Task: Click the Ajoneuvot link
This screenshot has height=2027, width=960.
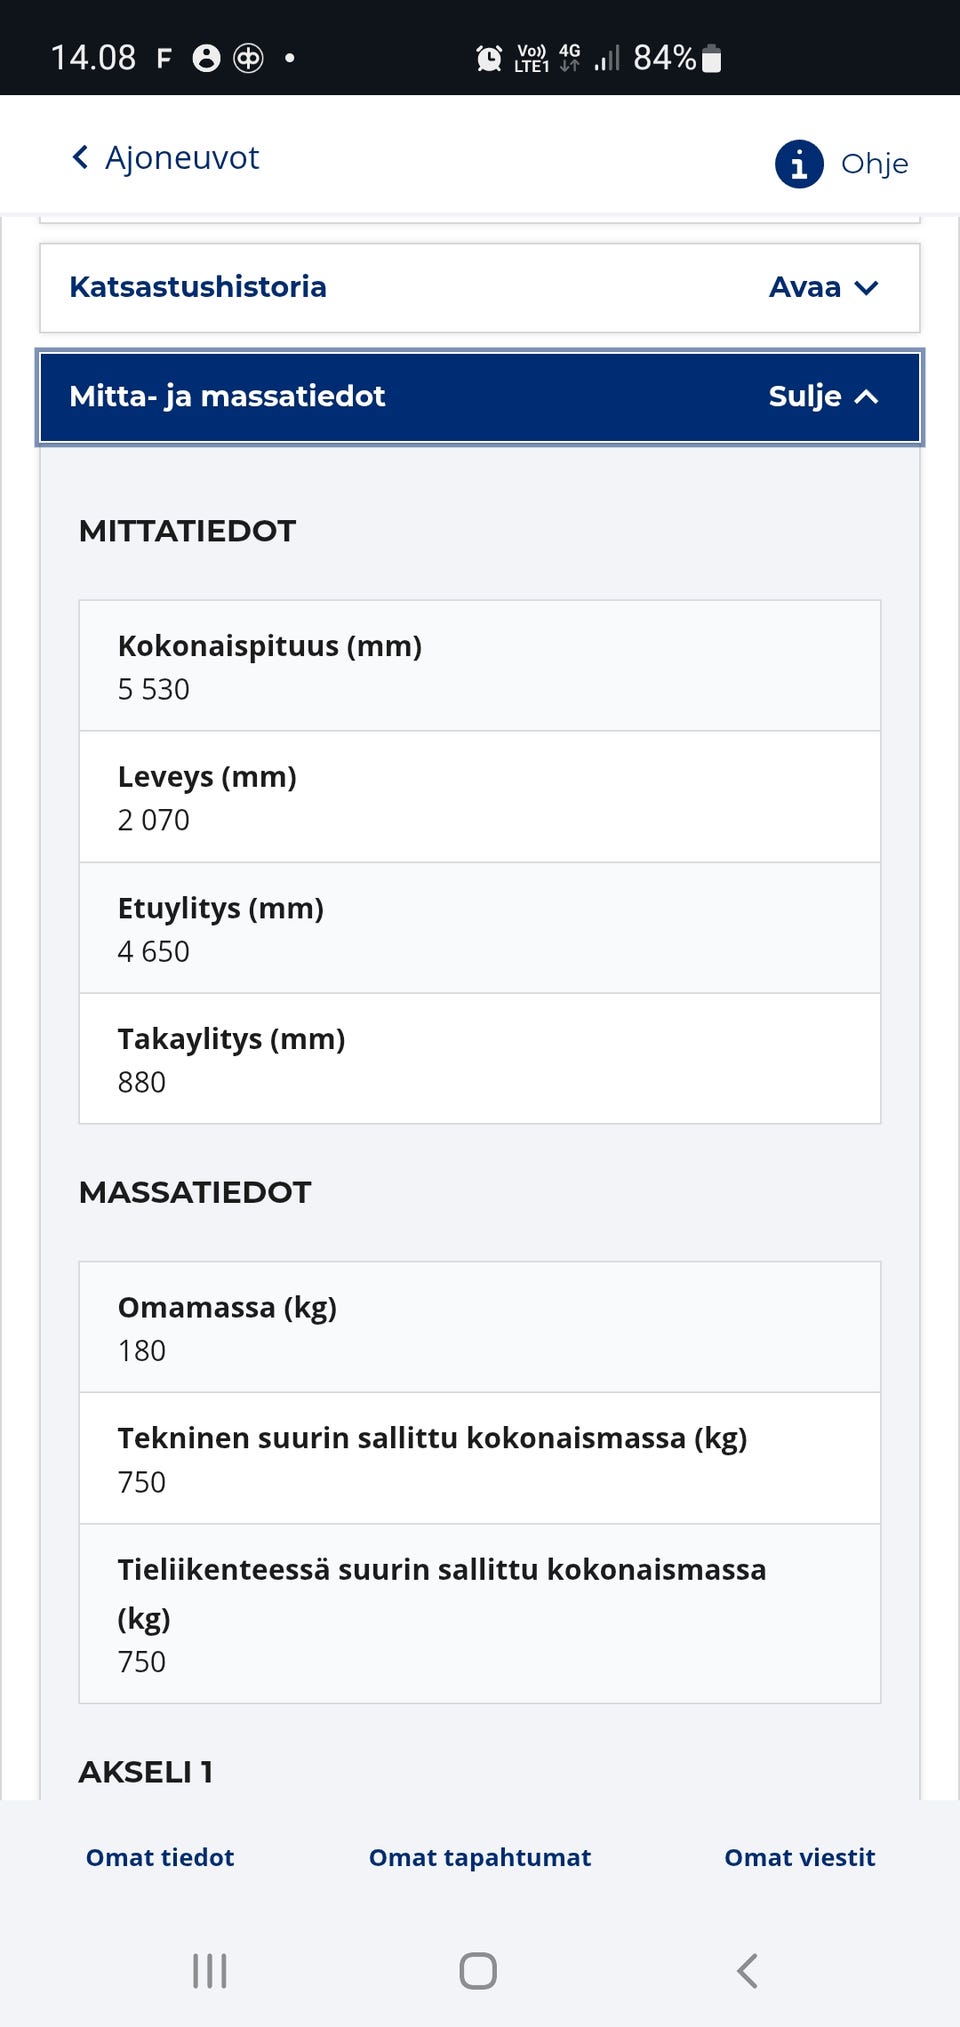Action: point(182,157)
